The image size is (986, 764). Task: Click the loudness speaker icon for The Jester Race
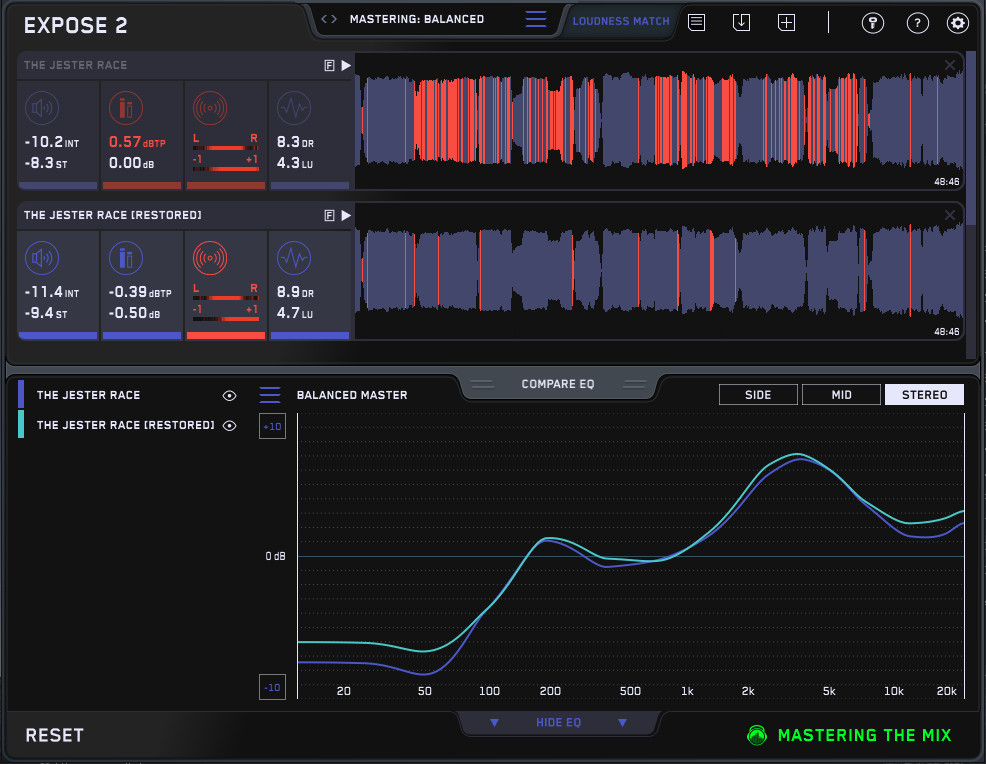click(41, 108)
